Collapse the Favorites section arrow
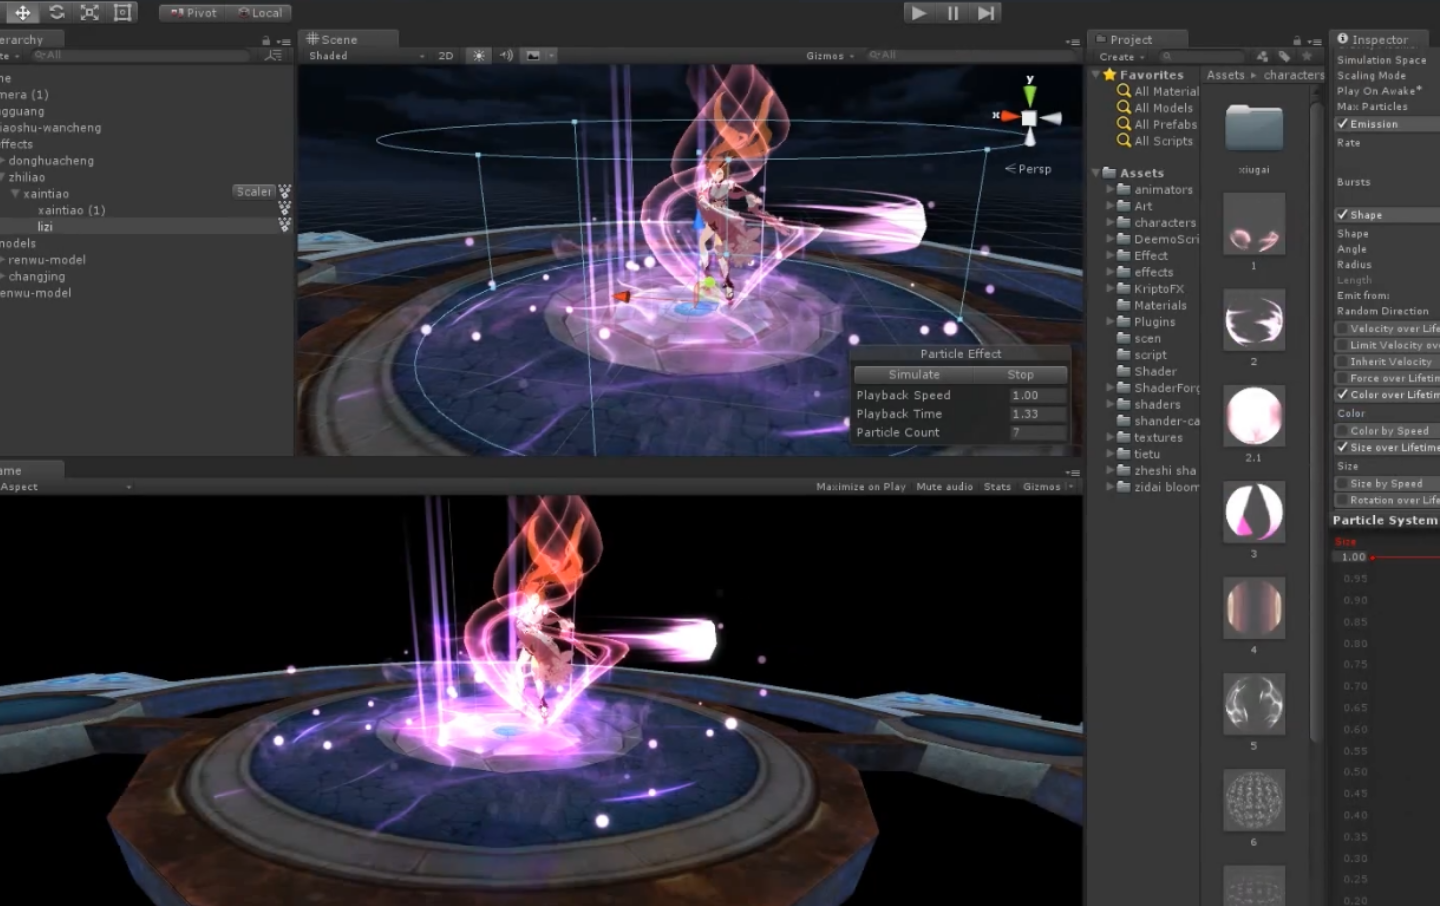Viewport: 1440px width, 906px height. (x=1096, y=75)
